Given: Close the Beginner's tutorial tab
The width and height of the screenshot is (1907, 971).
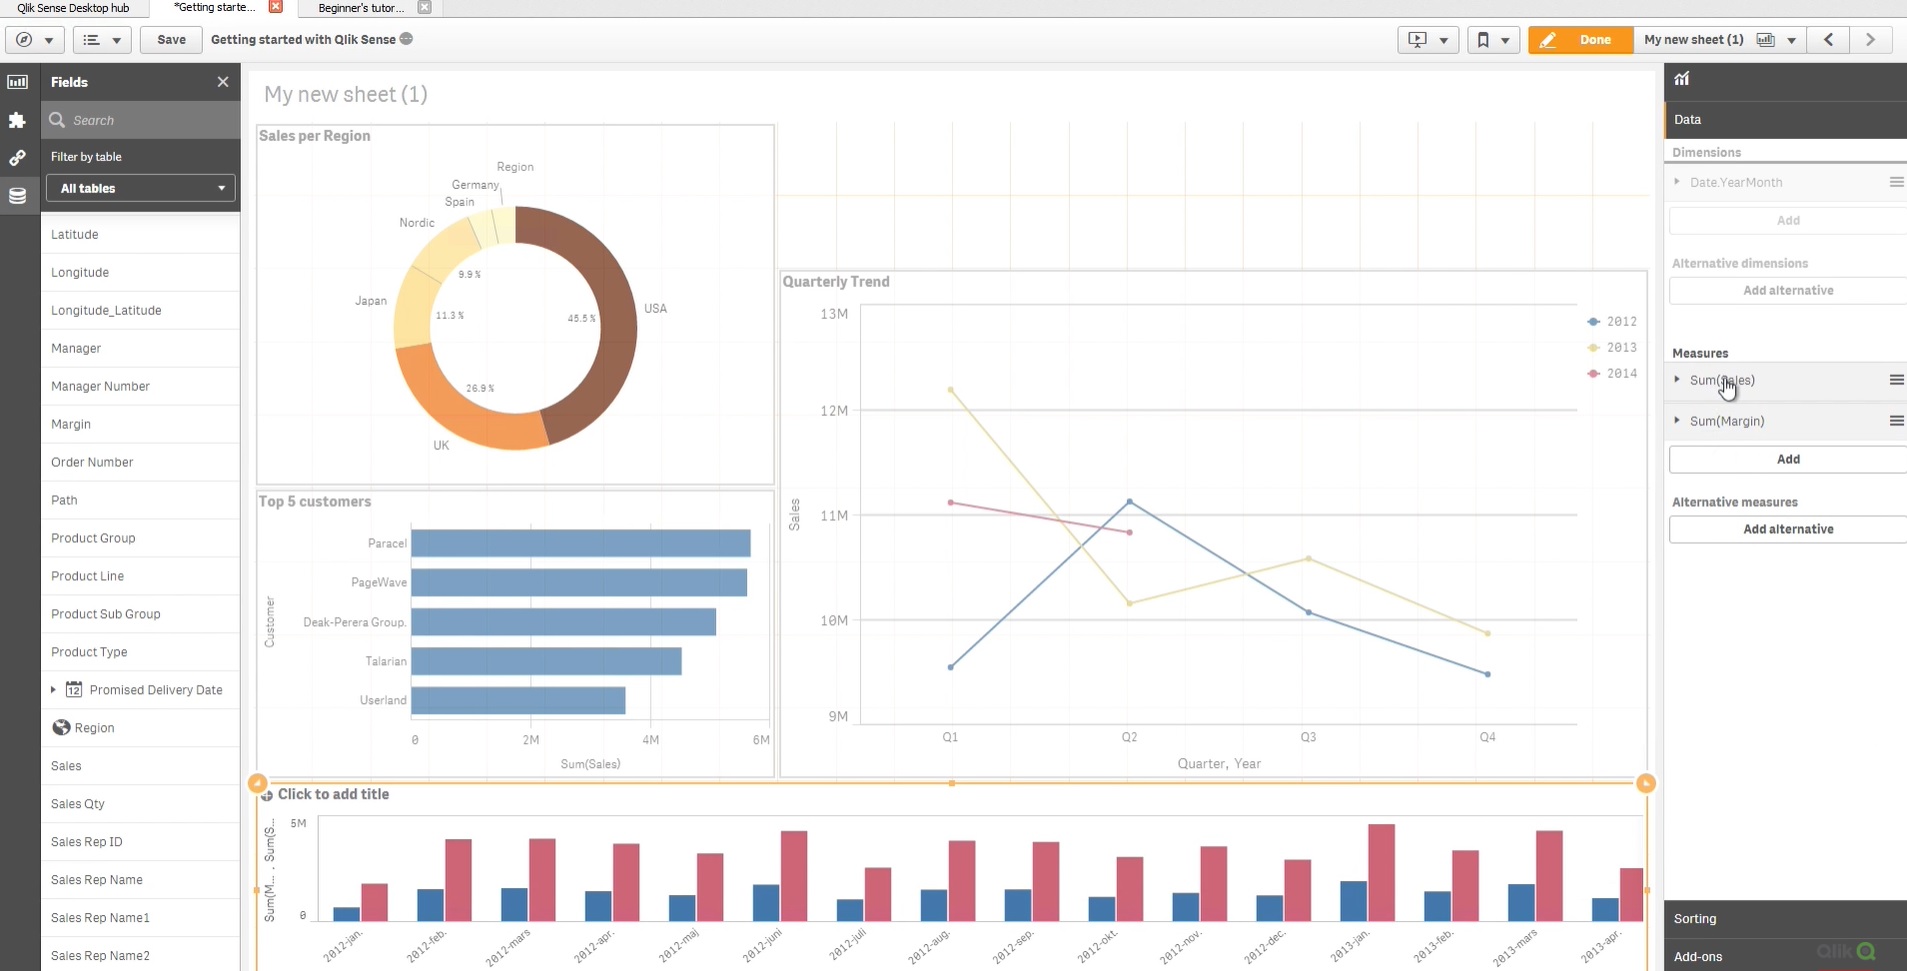Looking at the screenshot, I should (424, 7).
